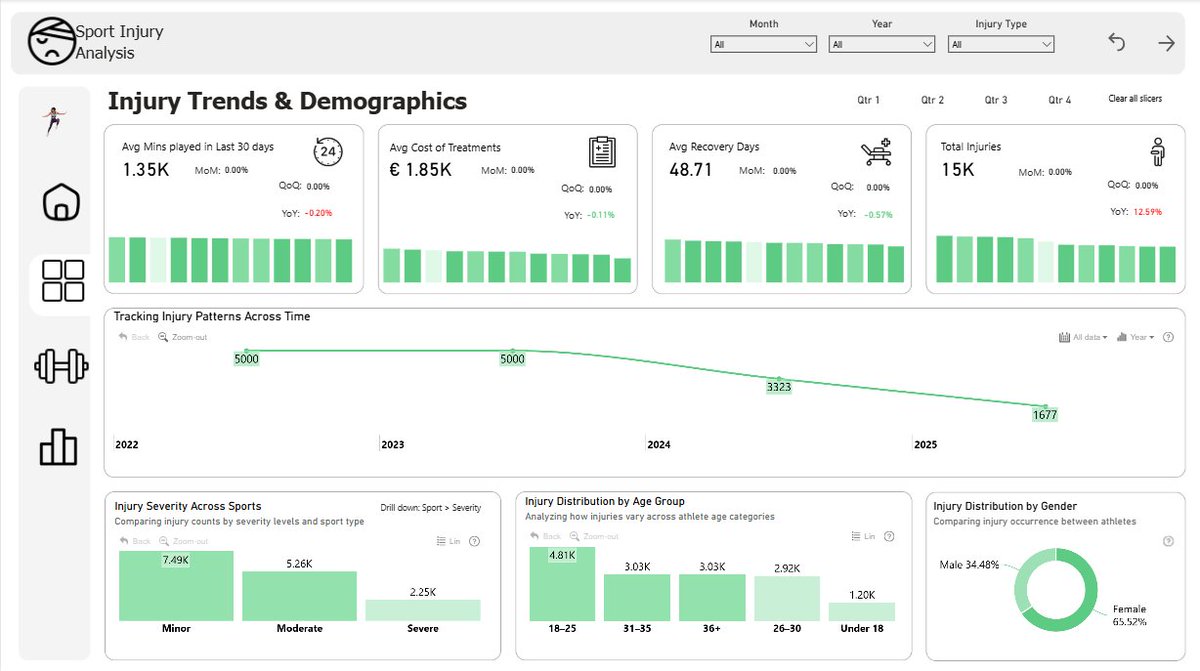Select the 36+ age group bar
The width and height of the screenshot is (1200, 671).
click(711, 597)
